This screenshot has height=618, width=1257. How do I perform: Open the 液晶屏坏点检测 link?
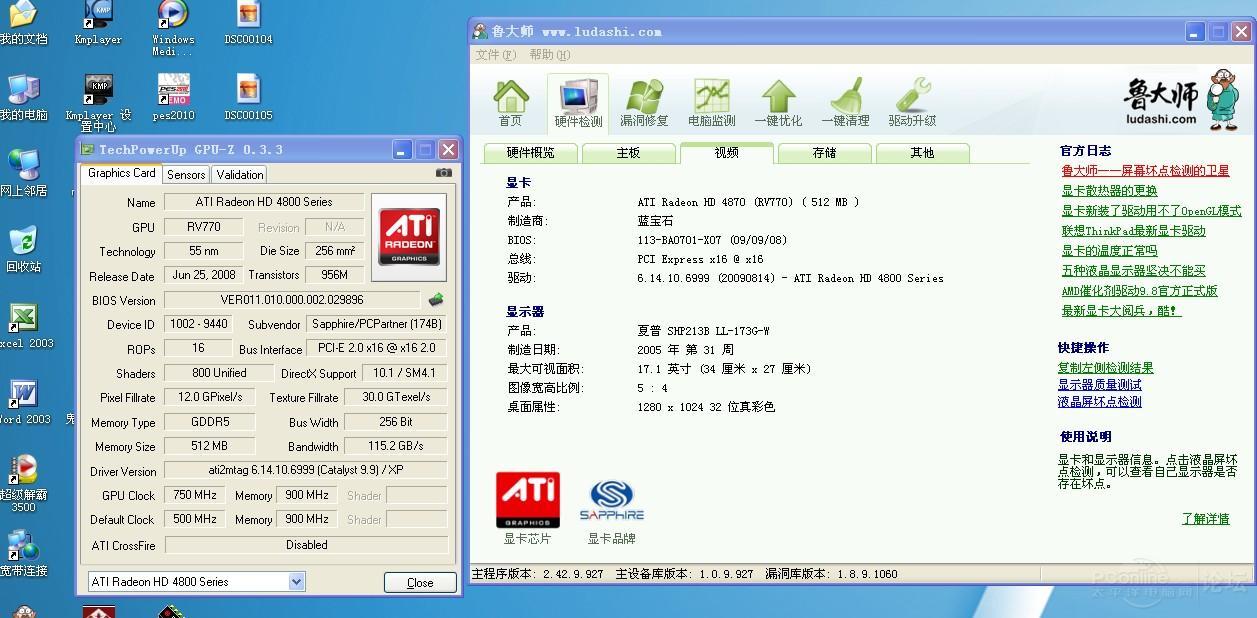pos(1099,402)
